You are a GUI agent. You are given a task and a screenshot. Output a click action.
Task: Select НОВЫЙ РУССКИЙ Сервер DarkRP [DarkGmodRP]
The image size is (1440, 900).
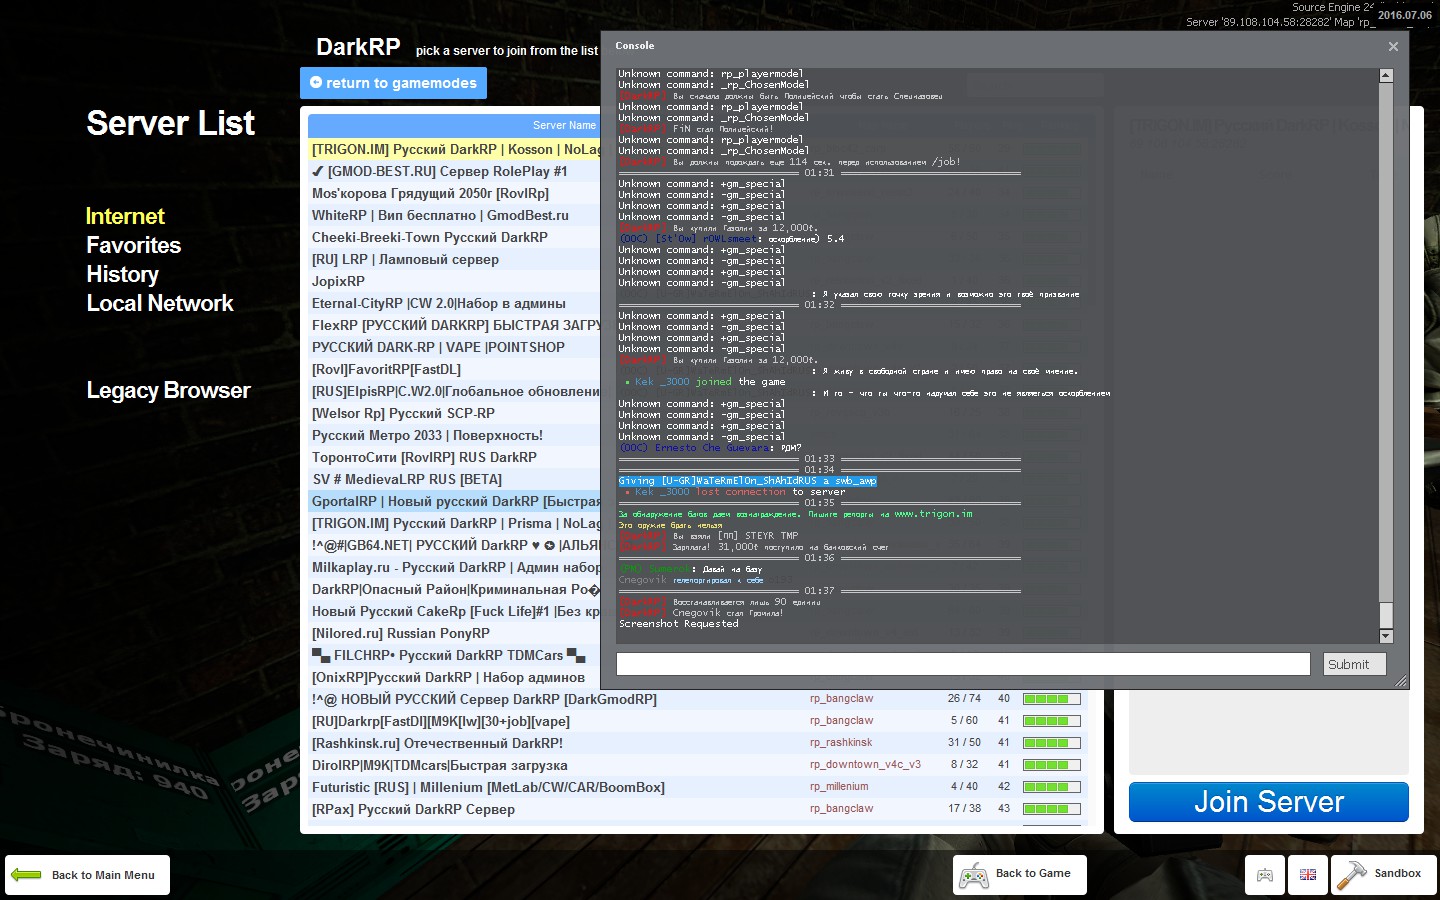697,699
